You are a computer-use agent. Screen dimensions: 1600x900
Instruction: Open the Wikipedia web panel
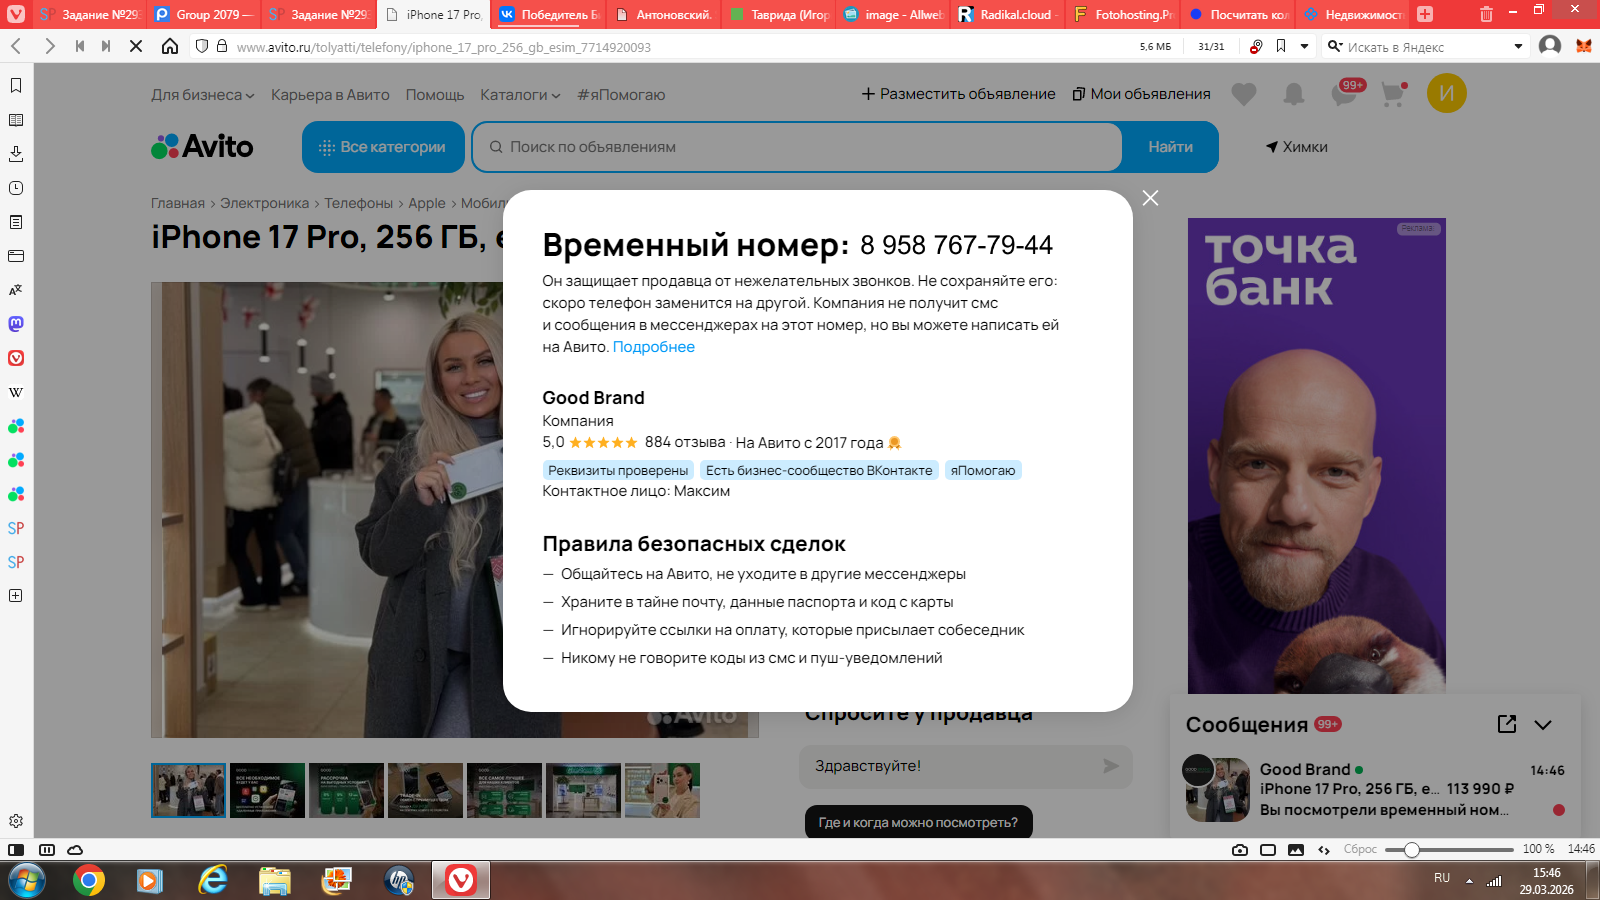(16, 392)
